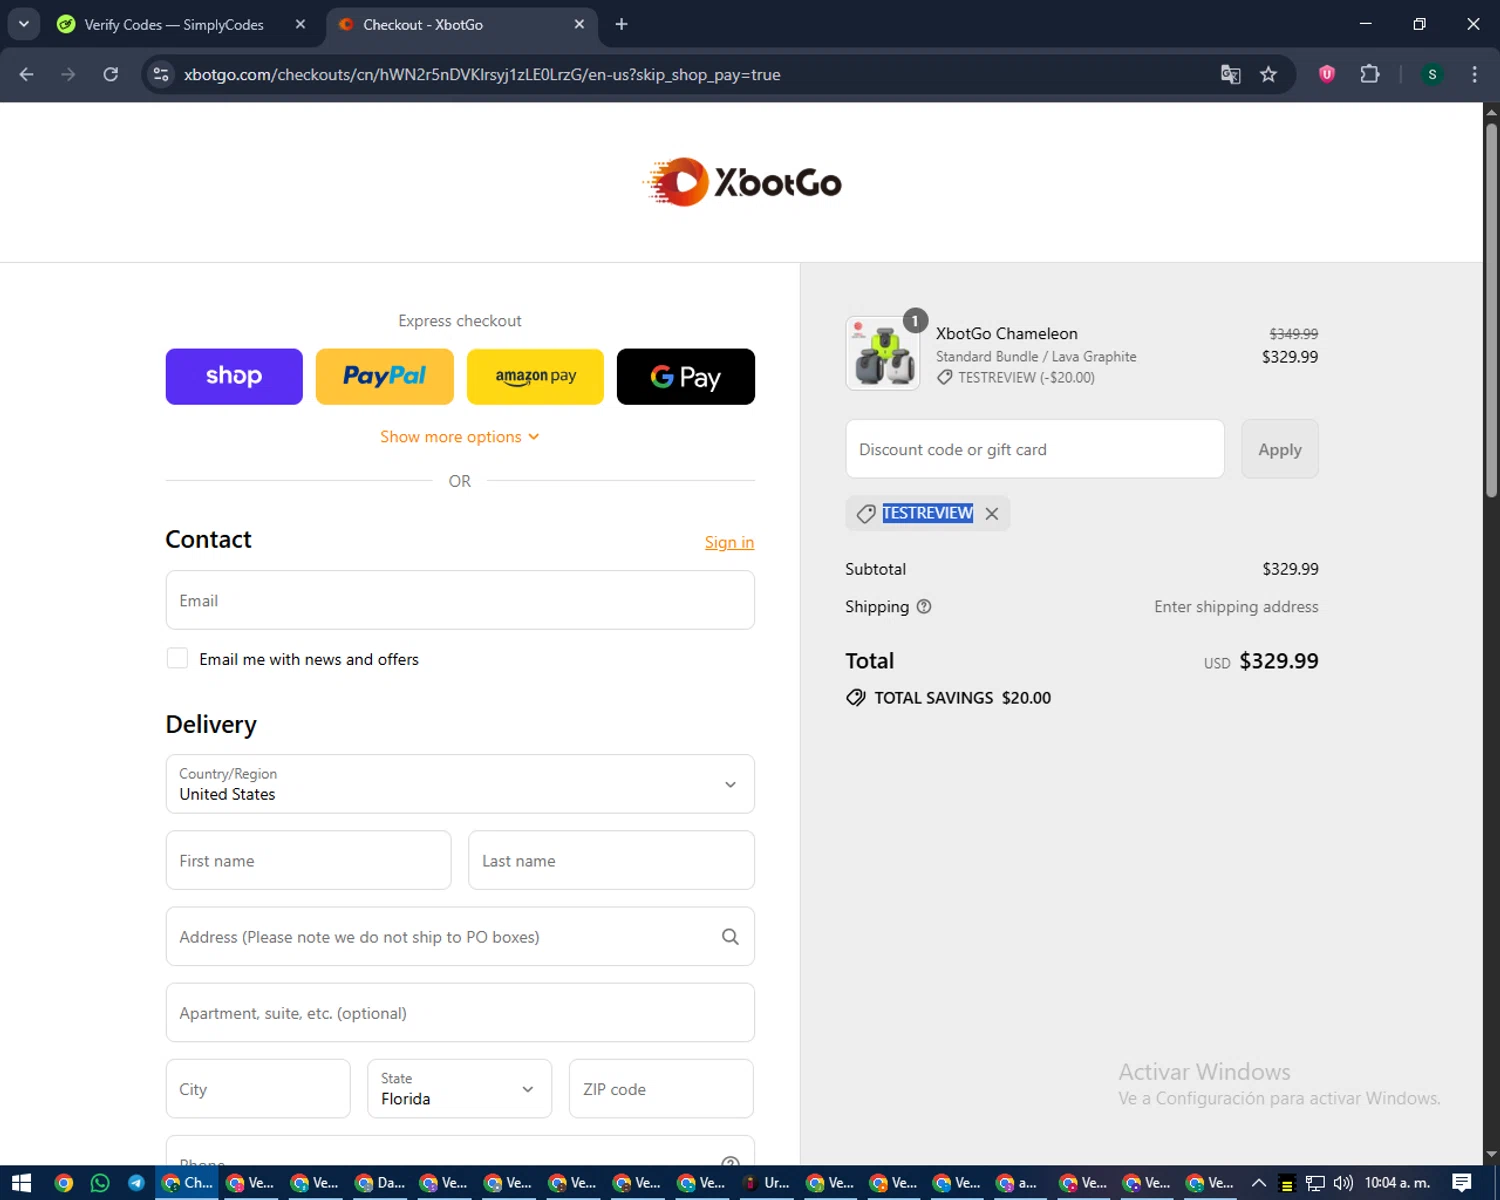
Task: Open the Ur... app on the taskbar
Action: point(766,1183)
